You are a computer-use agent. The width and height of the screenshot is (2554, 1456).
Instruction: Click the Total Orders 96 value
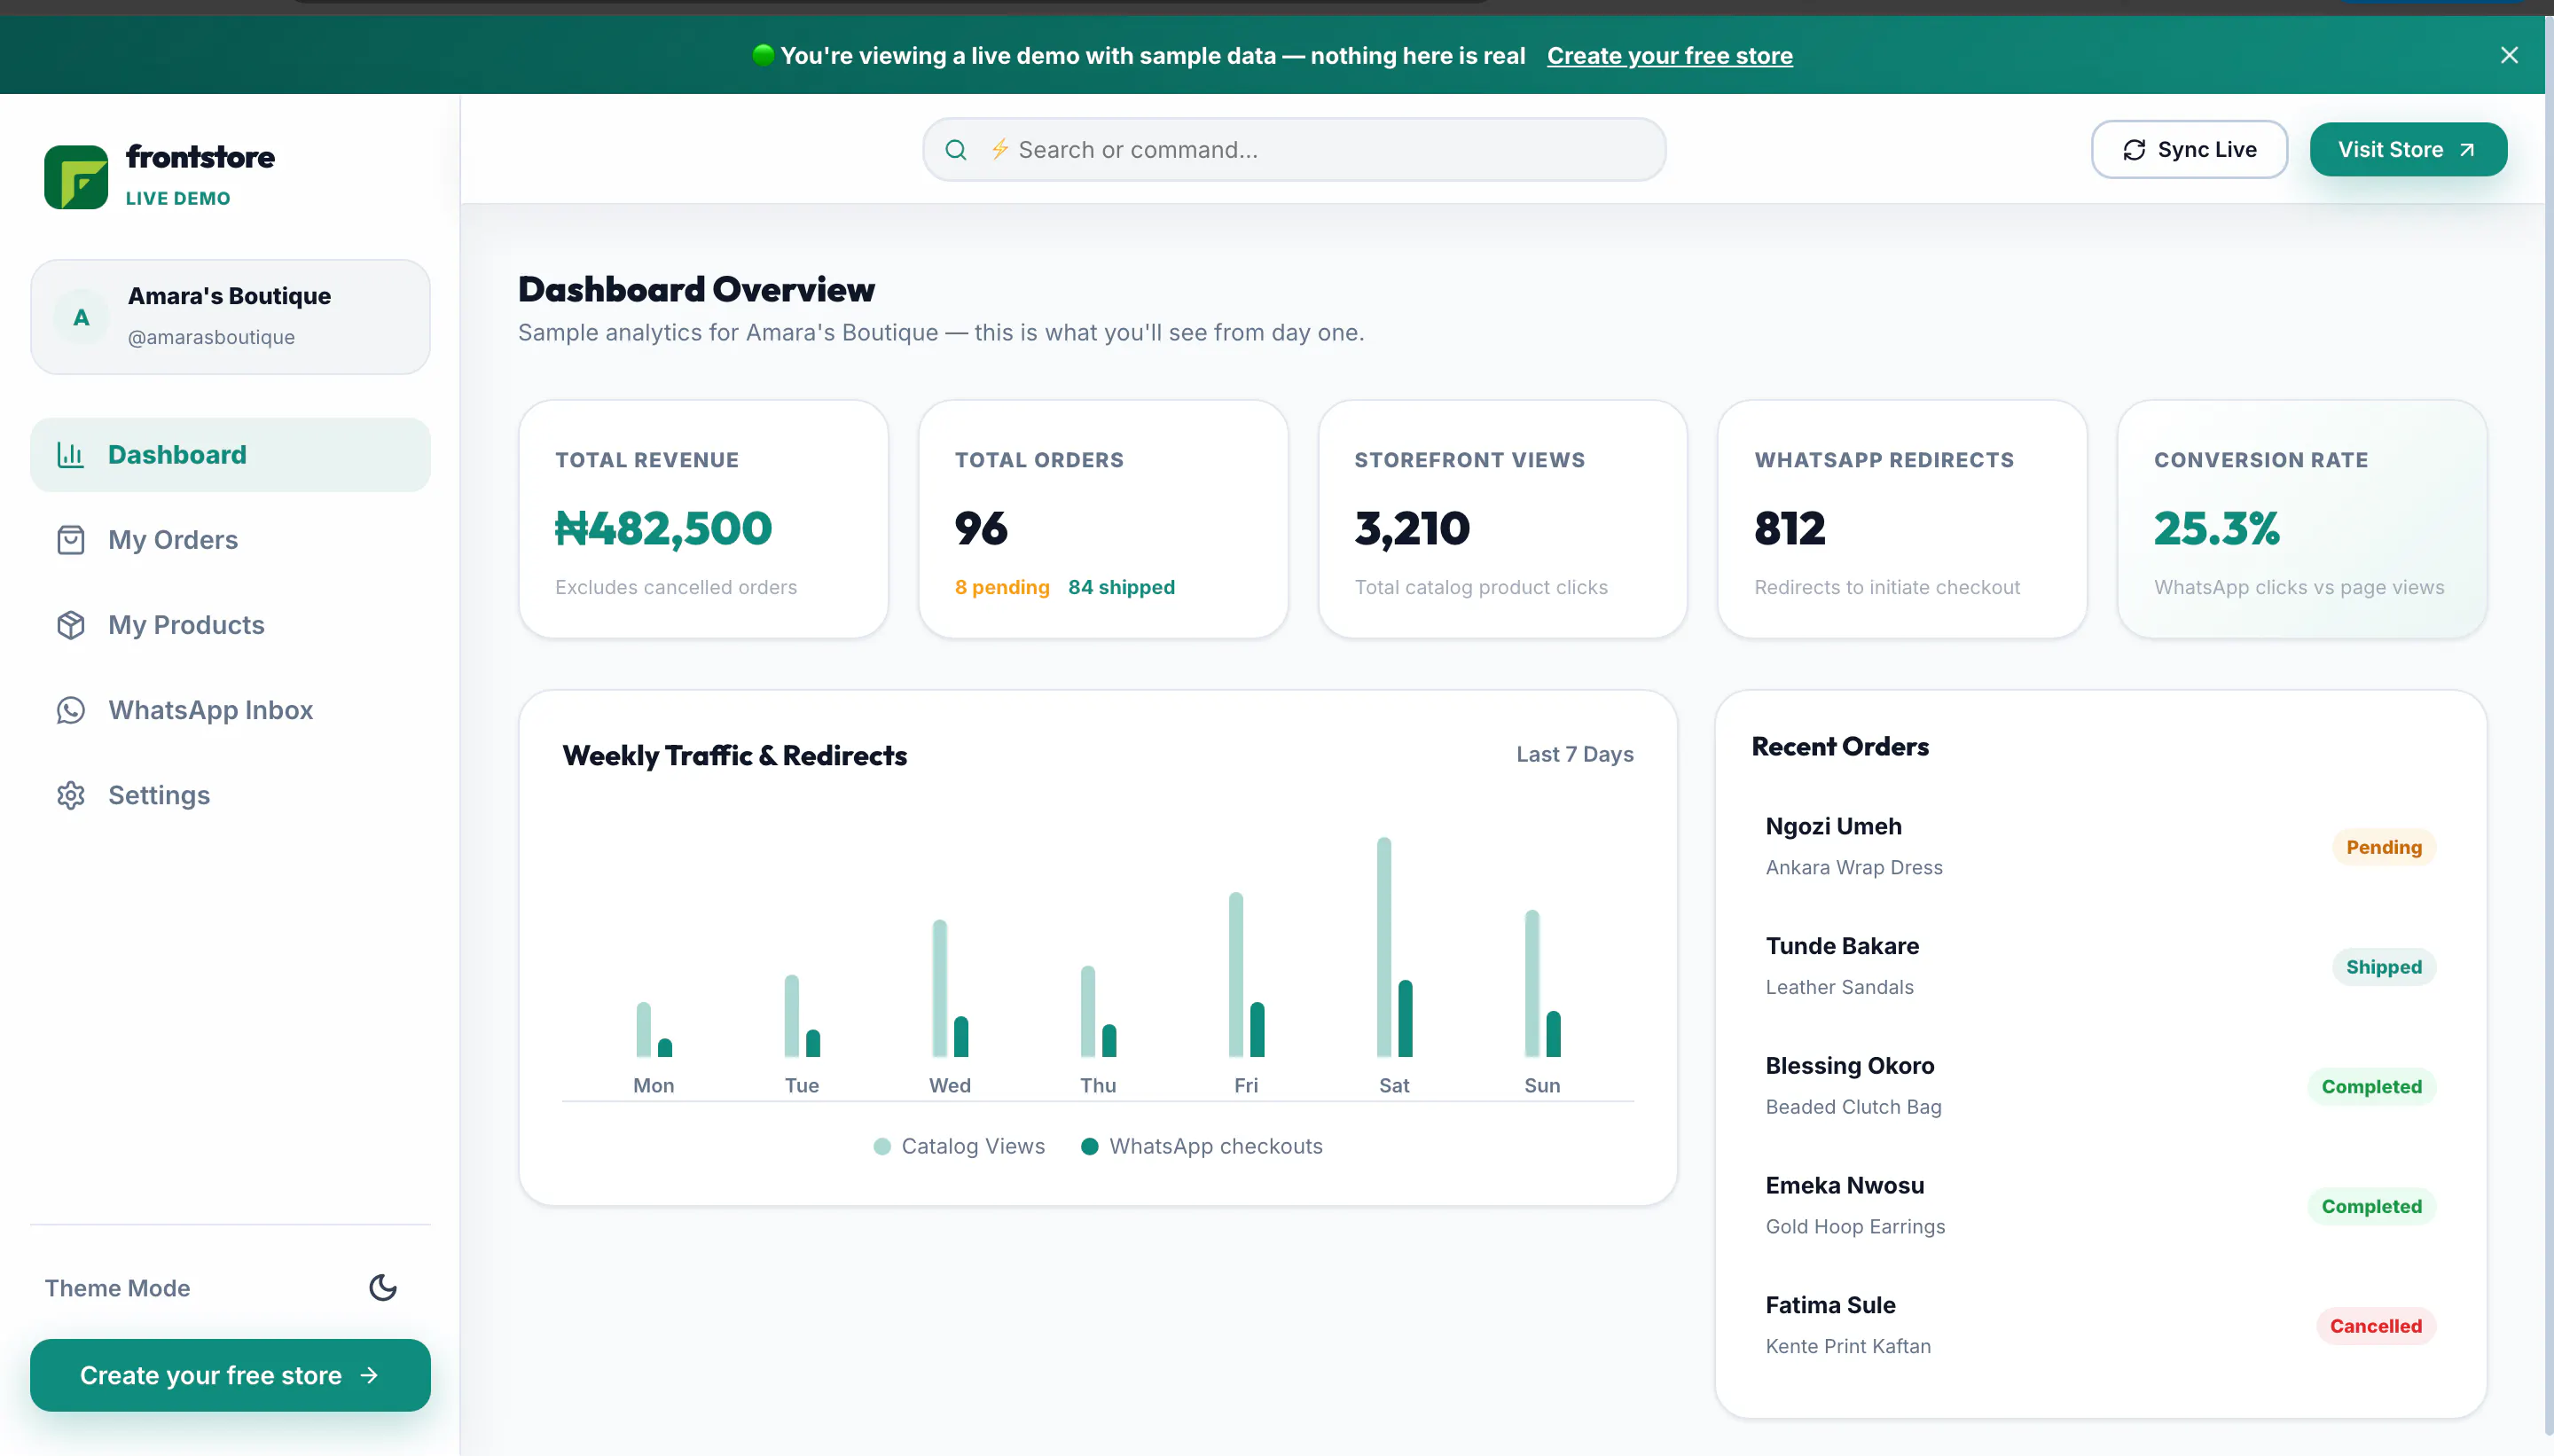click(x=981, y=528)
